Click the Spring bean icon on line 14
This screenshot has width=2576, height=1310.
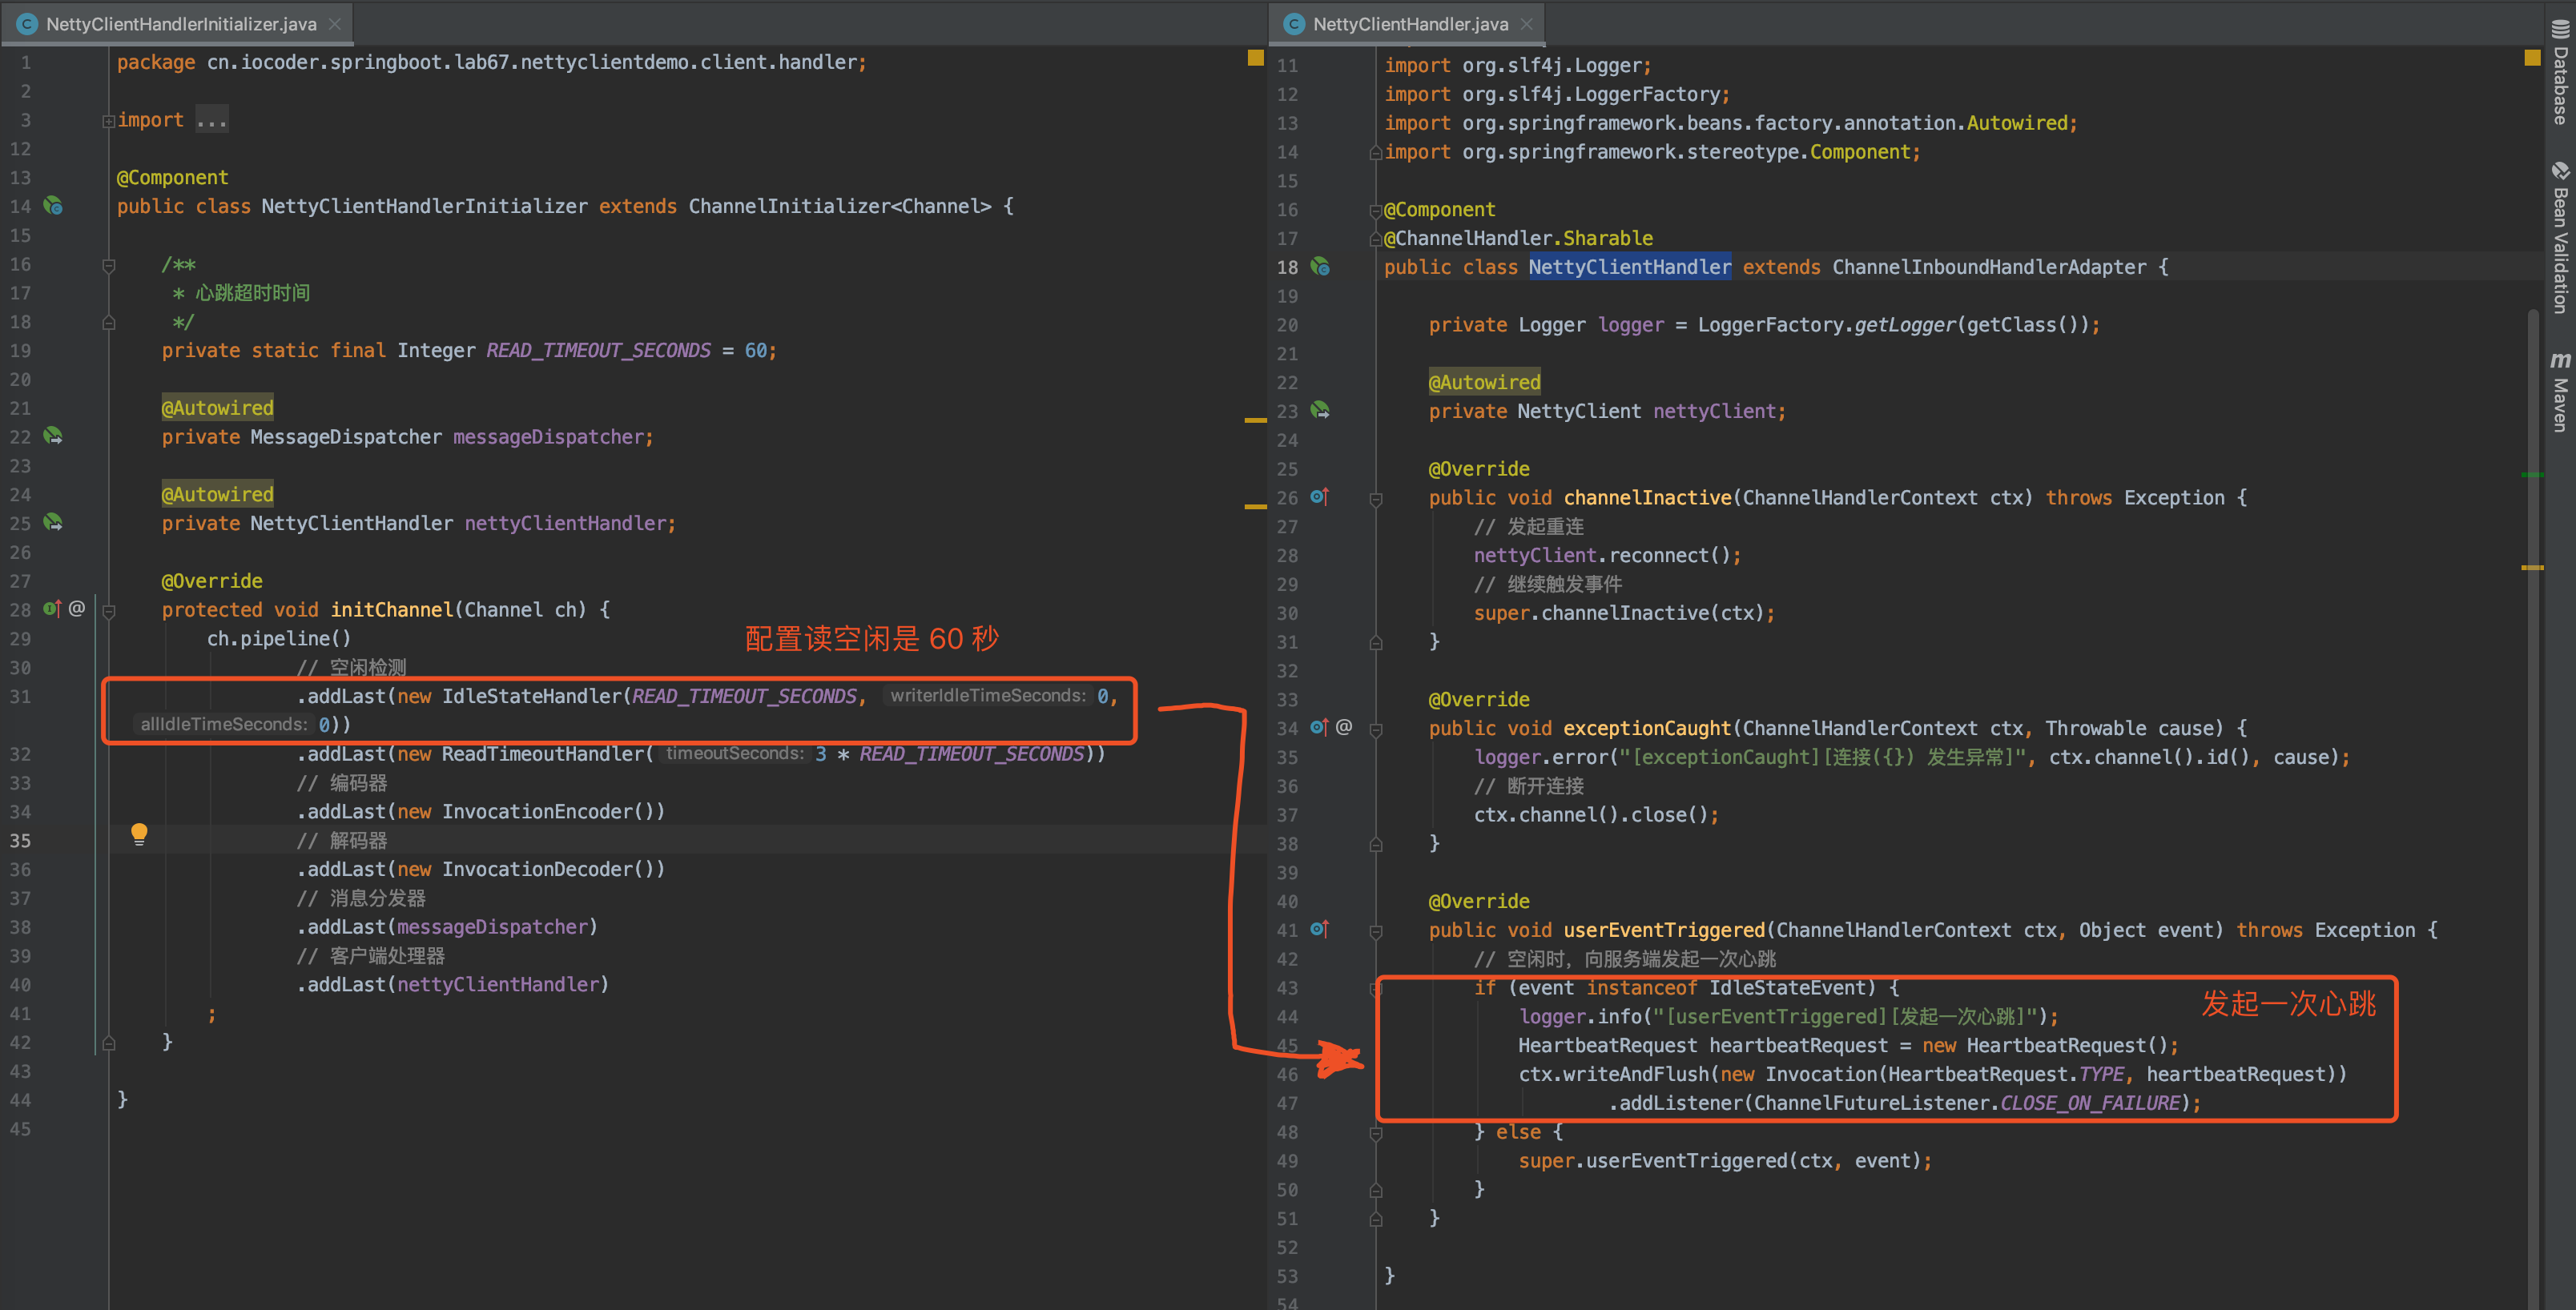[53, 206]
